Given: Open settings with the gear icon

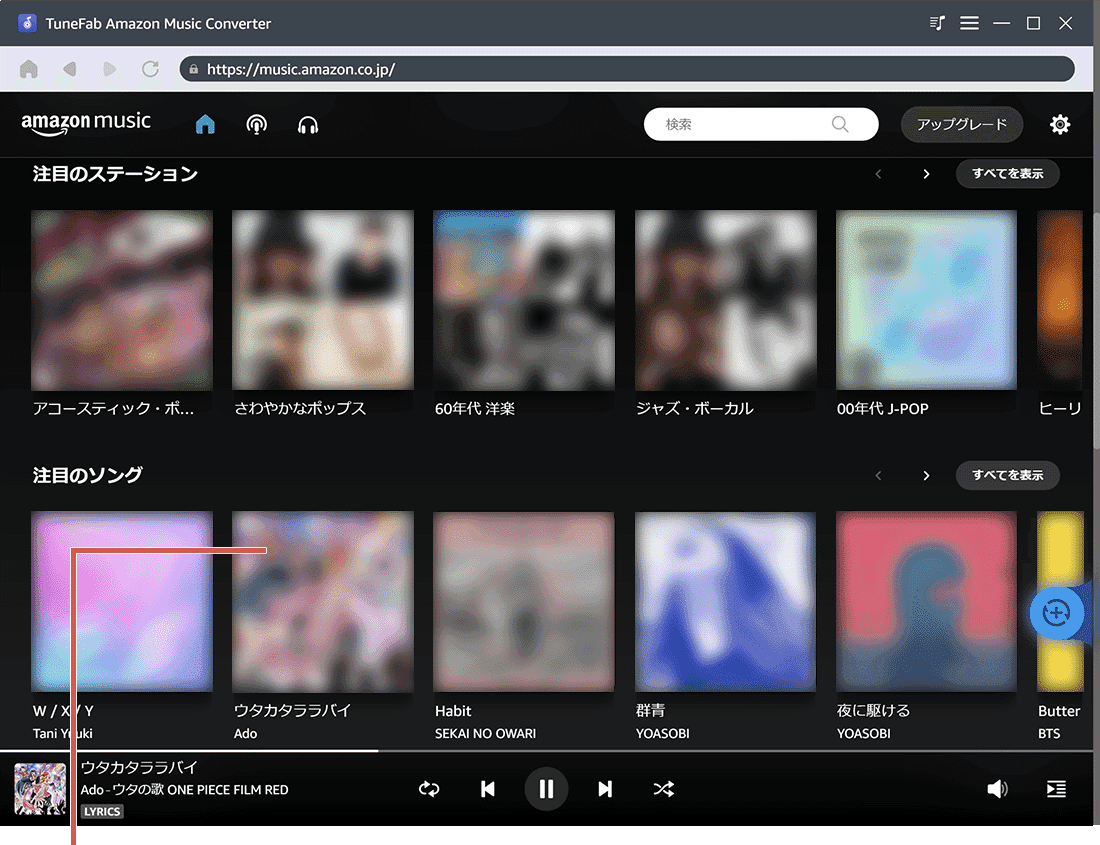Looking at the screenshot, I should [x=1060, y=124].
